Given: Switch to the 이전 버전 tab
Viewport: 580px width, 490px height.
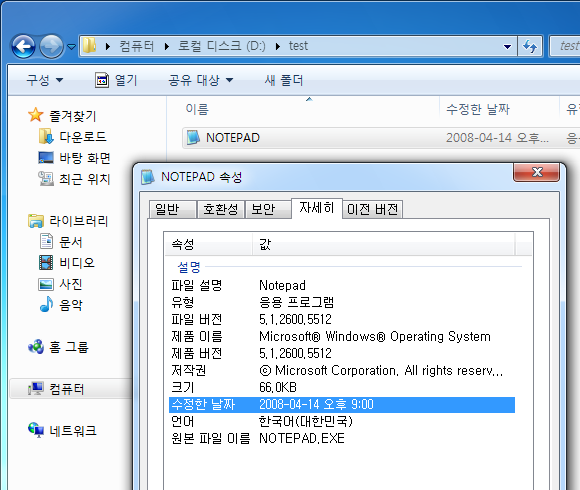Looking at the screenshot, I should coord(372,209).
